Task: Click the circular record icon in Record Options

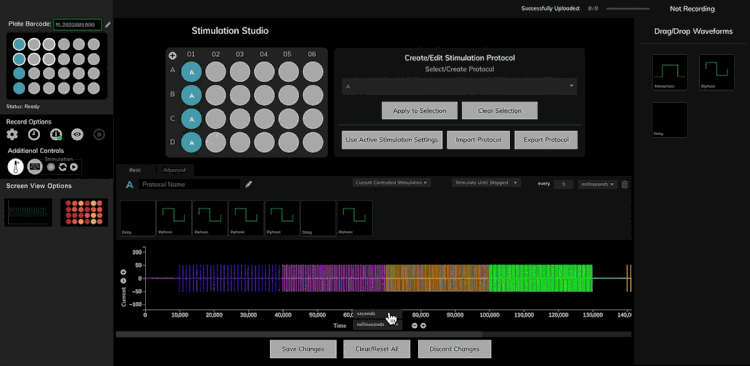Action: point(99,134)
